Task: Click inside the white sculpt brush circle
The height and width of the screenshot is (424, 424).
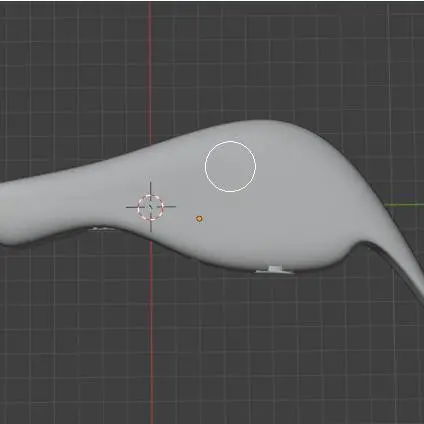Action: [x=230, y=166]
